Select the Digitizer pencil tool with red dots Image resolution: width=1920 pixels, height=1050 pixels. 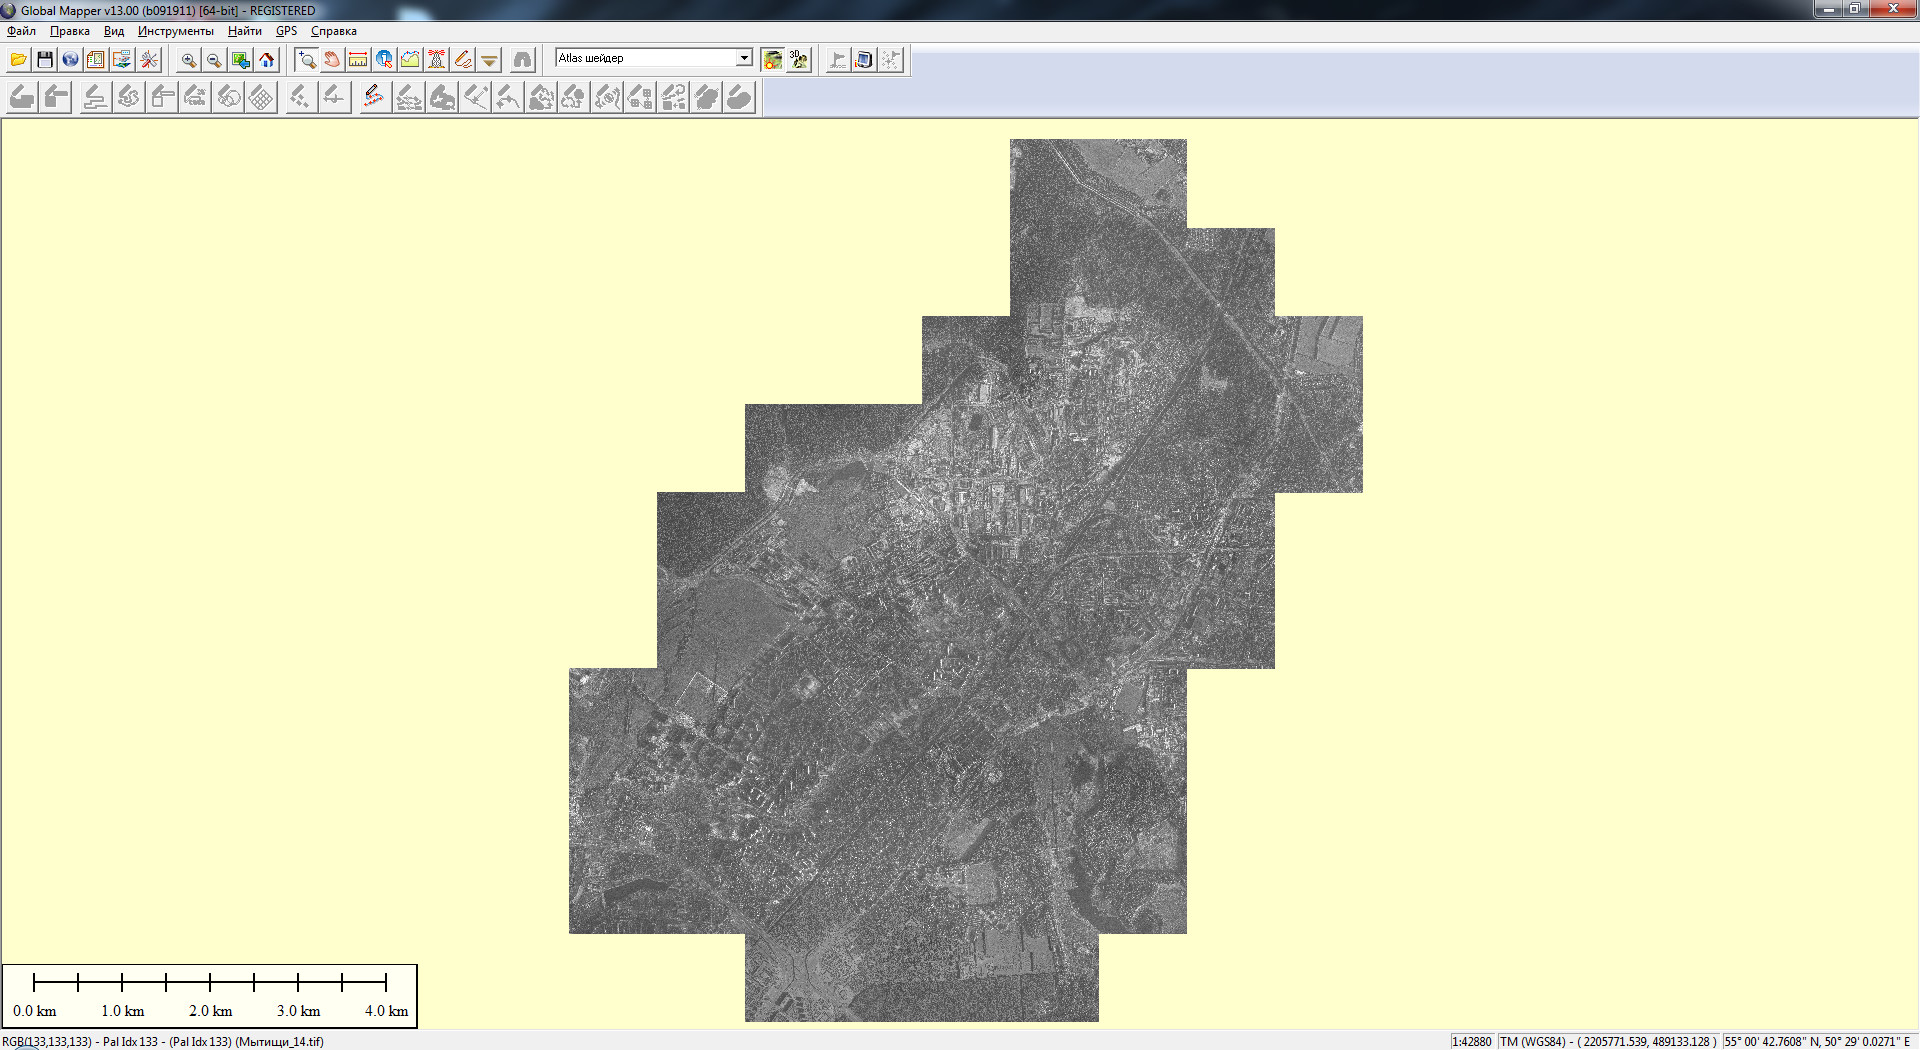(373, 97)
